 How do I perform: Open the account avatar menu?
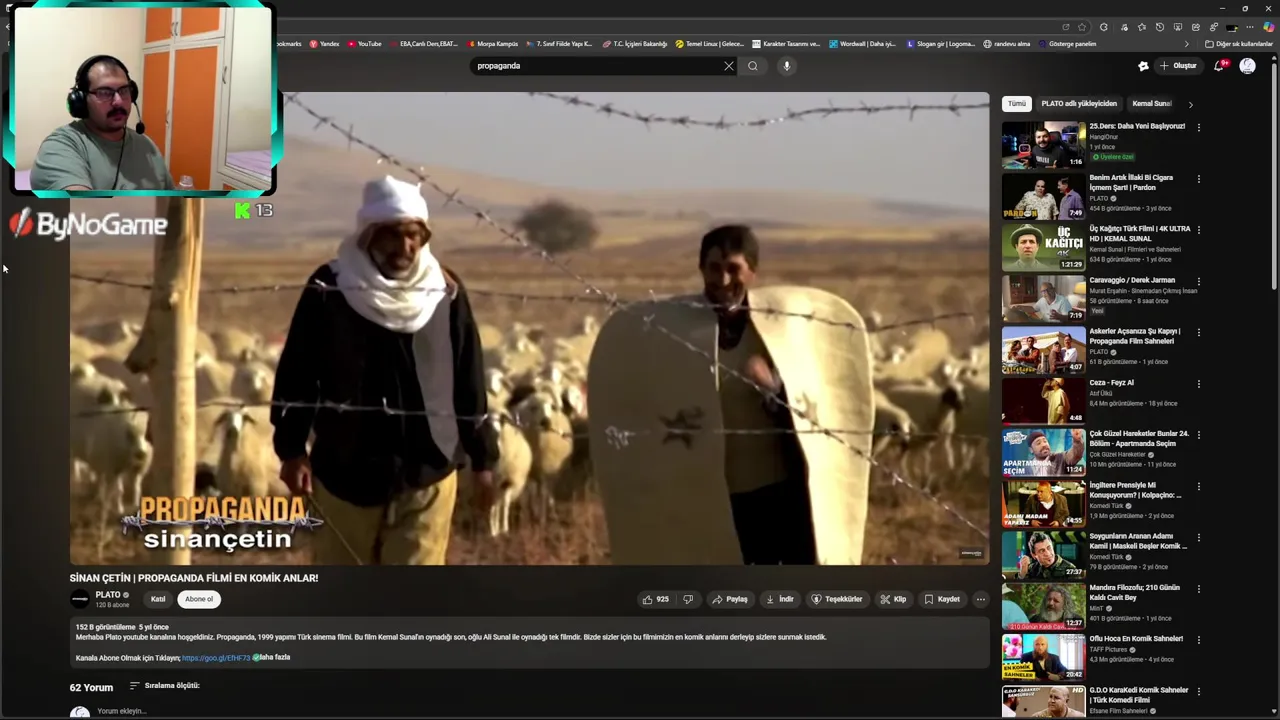click(1247, 66)
